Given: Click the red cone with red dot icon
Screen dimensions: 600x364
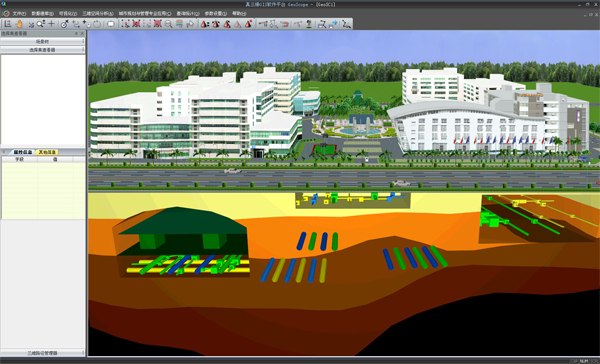Looking at the screenshot, I should [x=248, y=24].
